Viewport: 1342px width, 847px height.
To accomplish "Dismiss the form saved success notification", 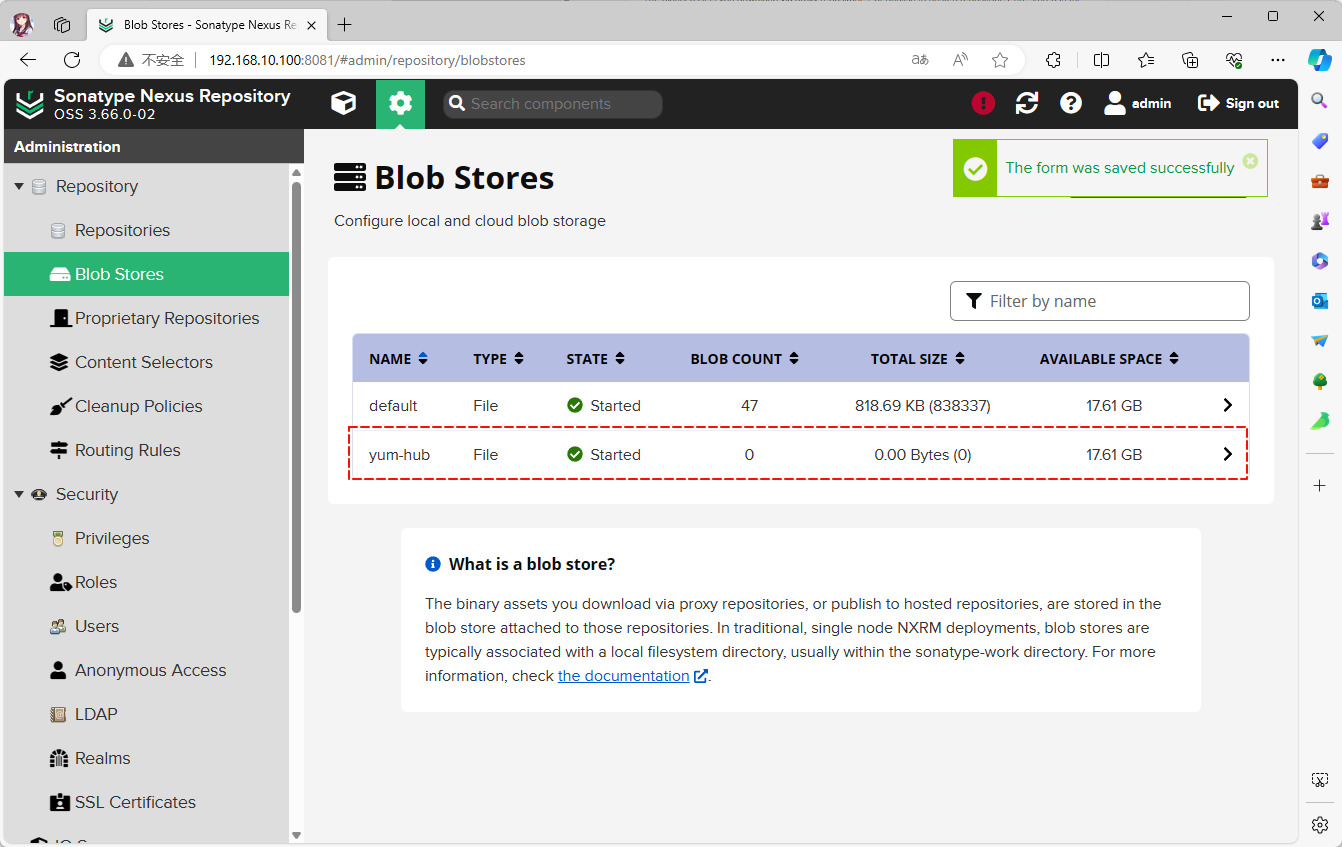I will (x=1250, y=161).
